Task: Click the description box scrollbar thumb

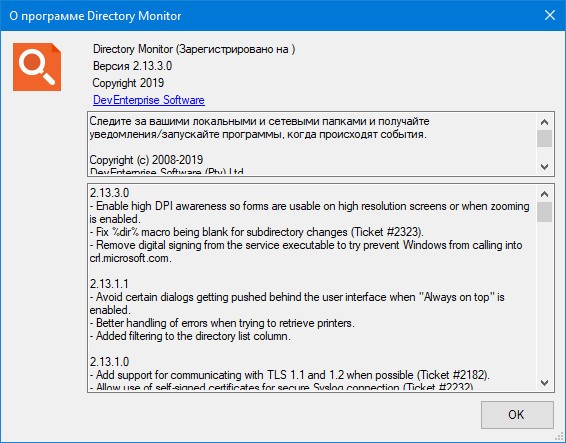Action: click(x=544, y=139)
